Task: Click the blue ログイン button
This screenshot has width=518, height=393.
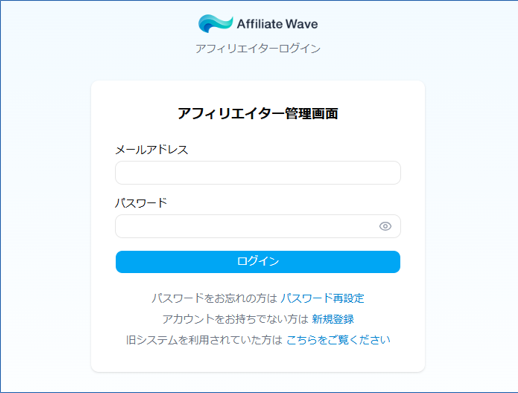Action: coord(258,262)
